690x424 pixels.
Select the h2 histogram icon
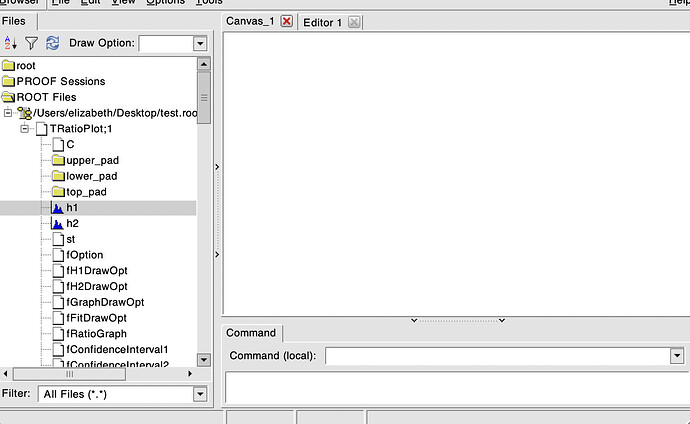(x=57, y=223)
